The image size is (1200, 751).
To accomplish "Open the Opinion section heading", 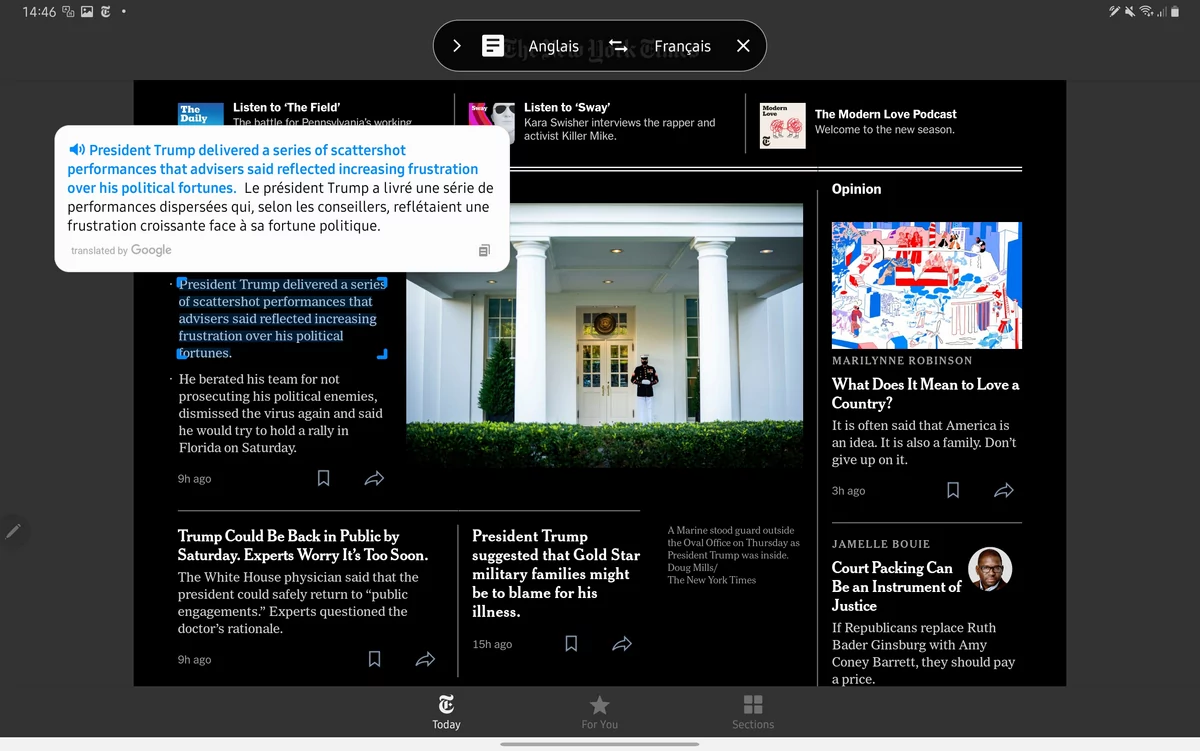I will (857, 189).
